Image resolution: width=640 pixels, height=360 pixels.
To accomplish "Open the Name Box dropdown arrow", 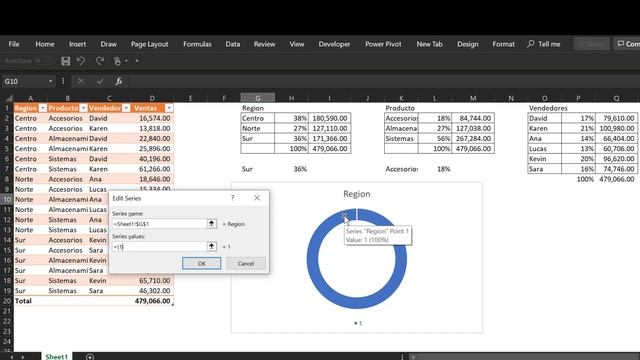I will (50, 81).
